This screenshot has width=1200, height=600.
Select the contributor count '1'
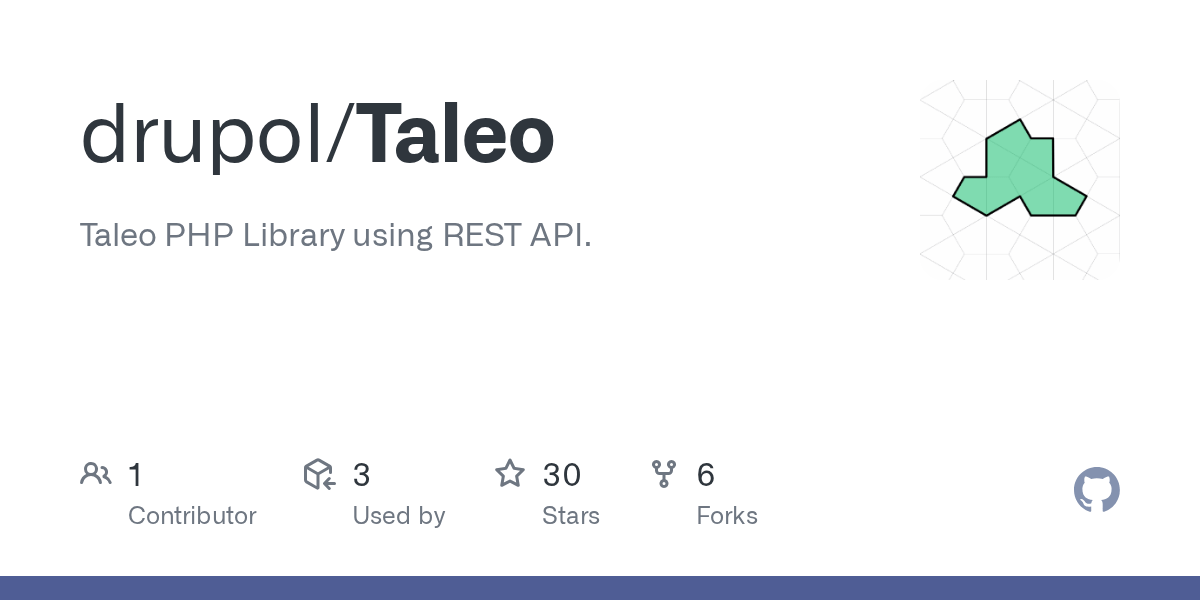135,475
